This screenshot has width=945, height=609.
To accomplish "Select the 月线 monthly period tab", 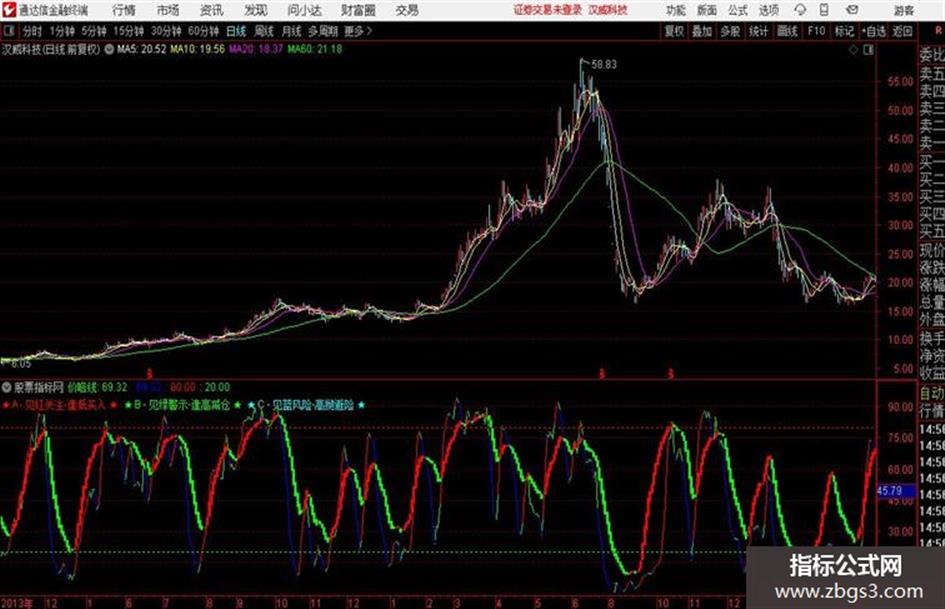I will [291, 31].
